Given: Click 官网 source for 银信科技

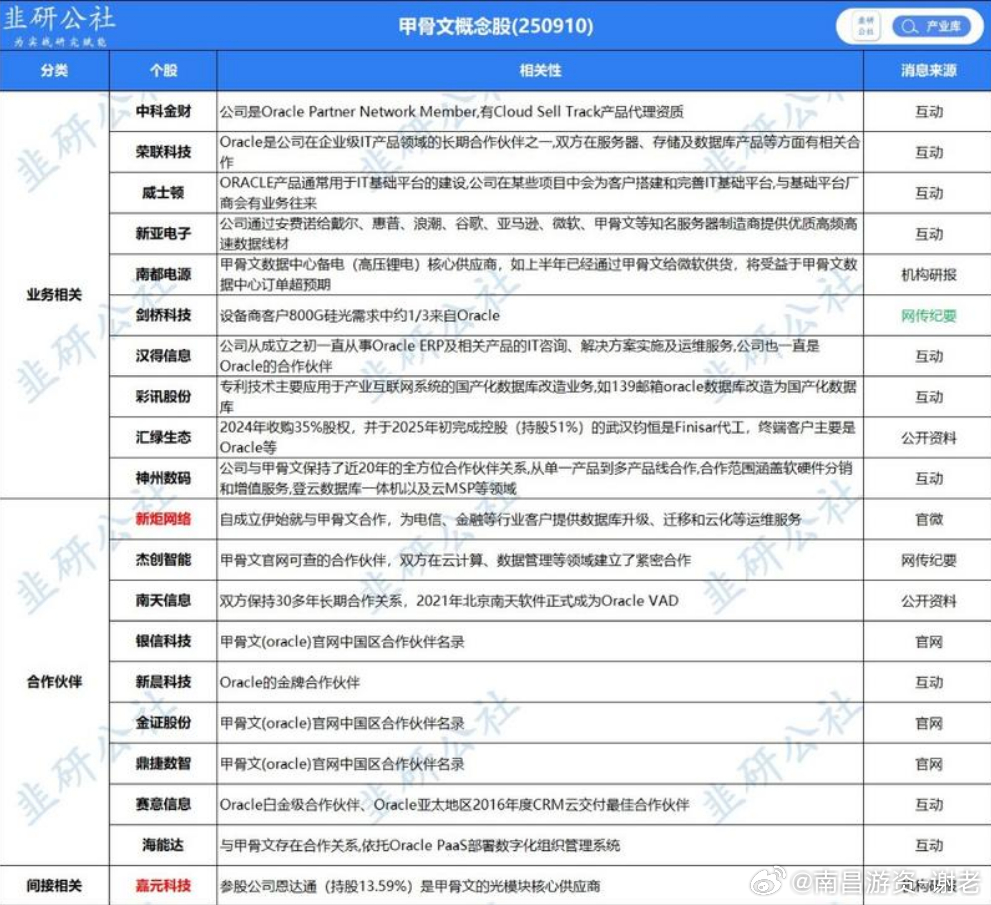Looking at the screenshot, I should [x=928, y=641].
